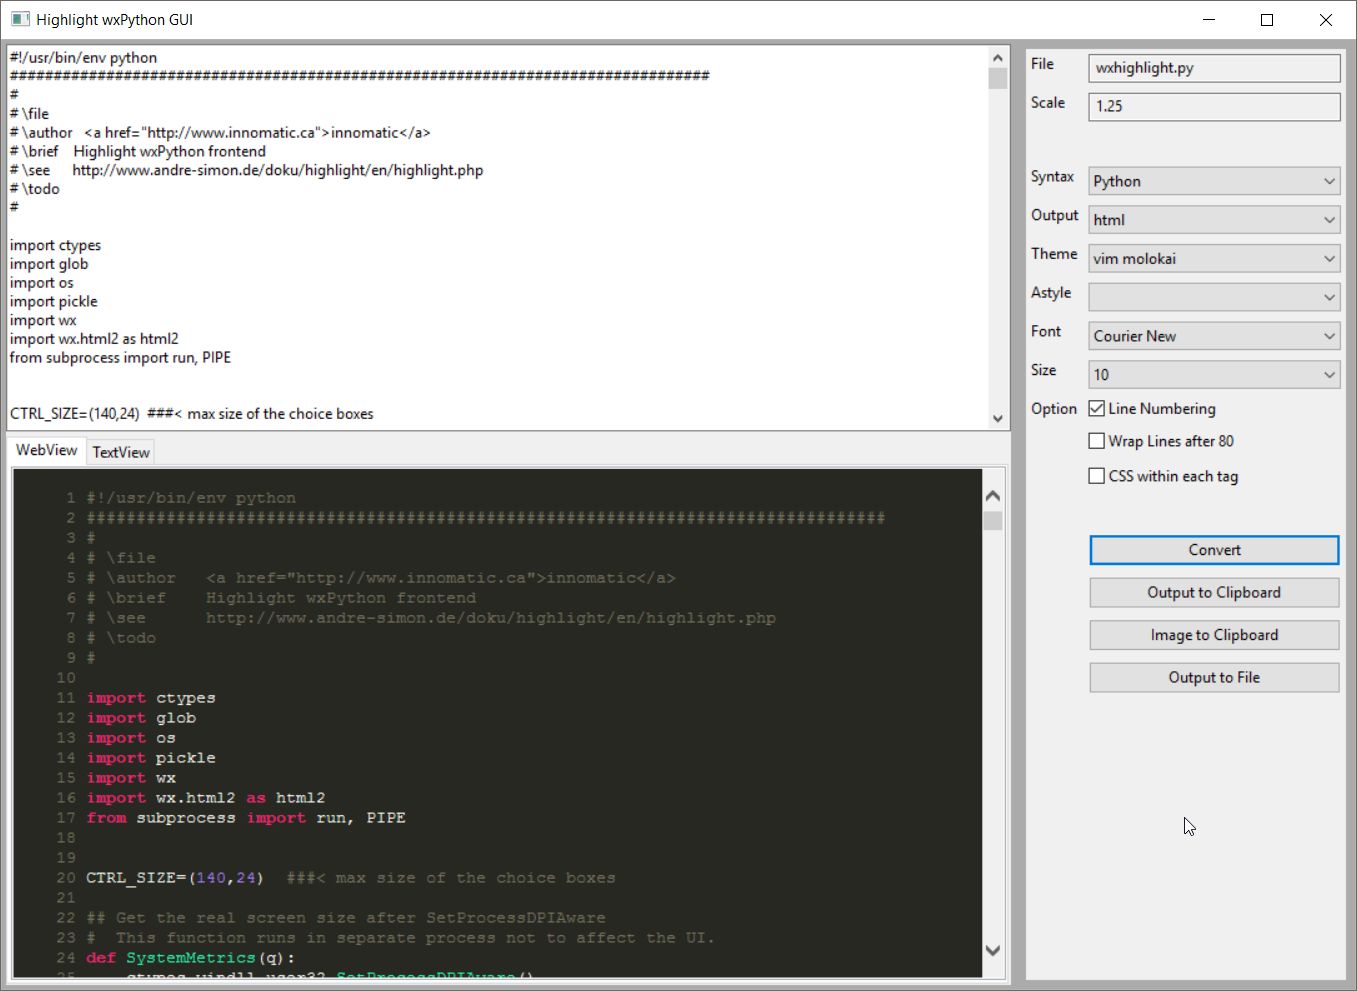The image size is (1357, 991).
Task: Click the down arrow of the source code scrollbar
Action: 997,417
